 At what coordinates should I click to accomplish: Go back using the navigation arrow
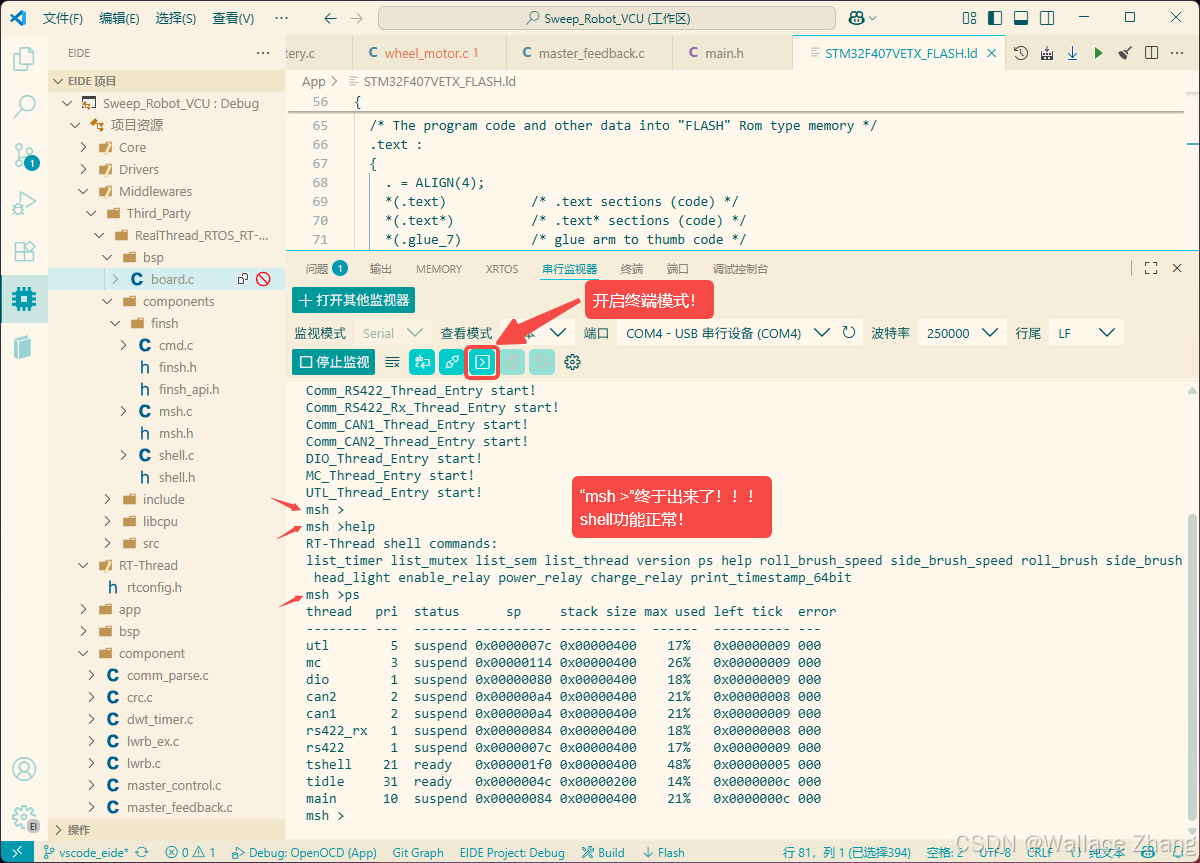tap(331, 18)
